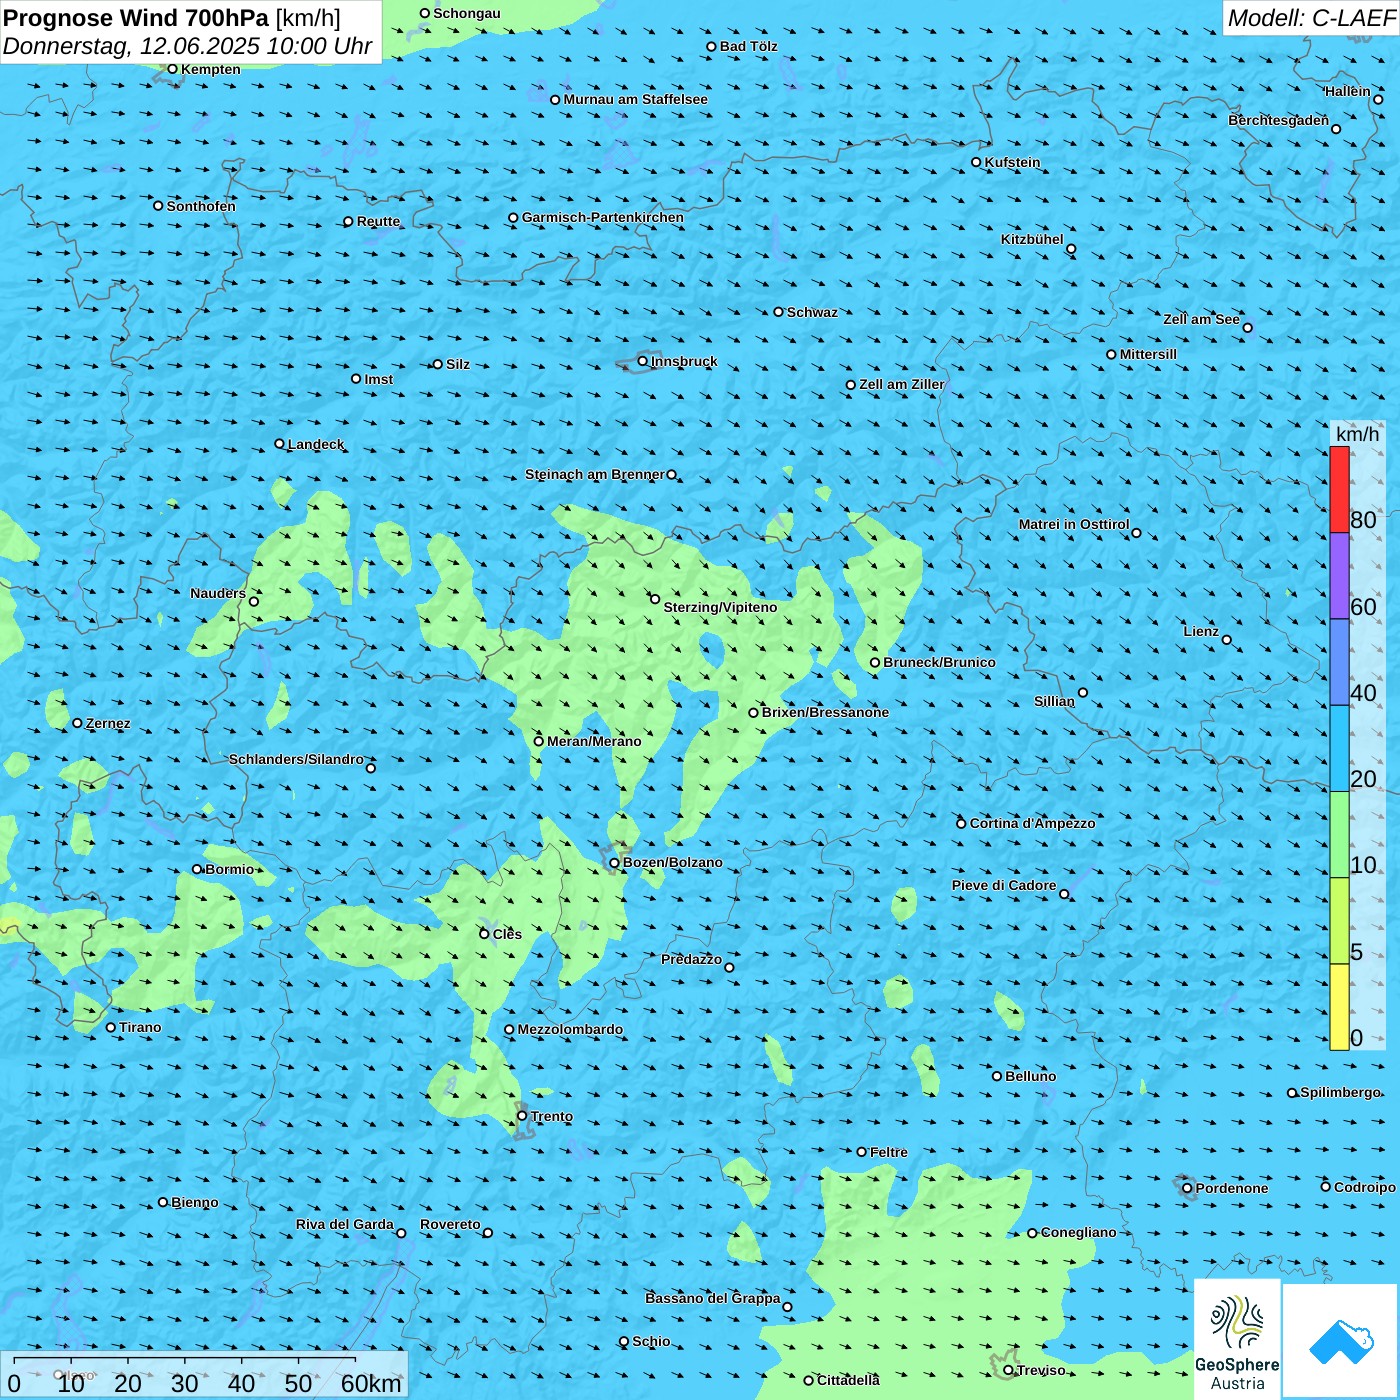Select the Kitzbühel place name

1032,239
